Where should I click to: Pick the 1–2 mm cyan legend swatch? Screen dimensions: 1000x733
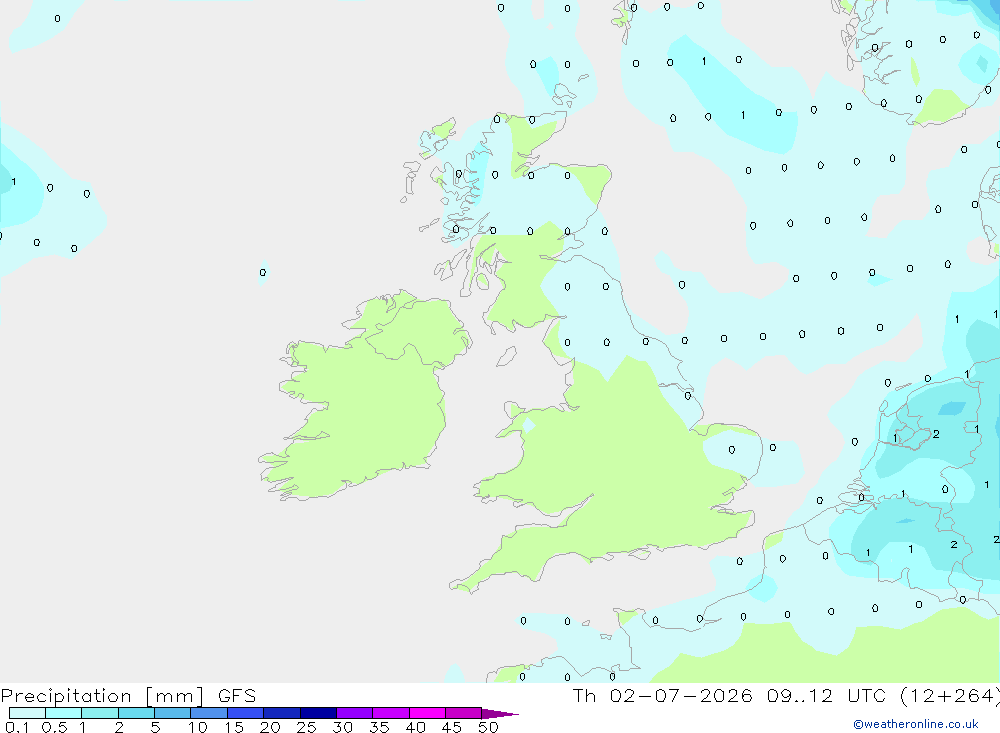99,713
